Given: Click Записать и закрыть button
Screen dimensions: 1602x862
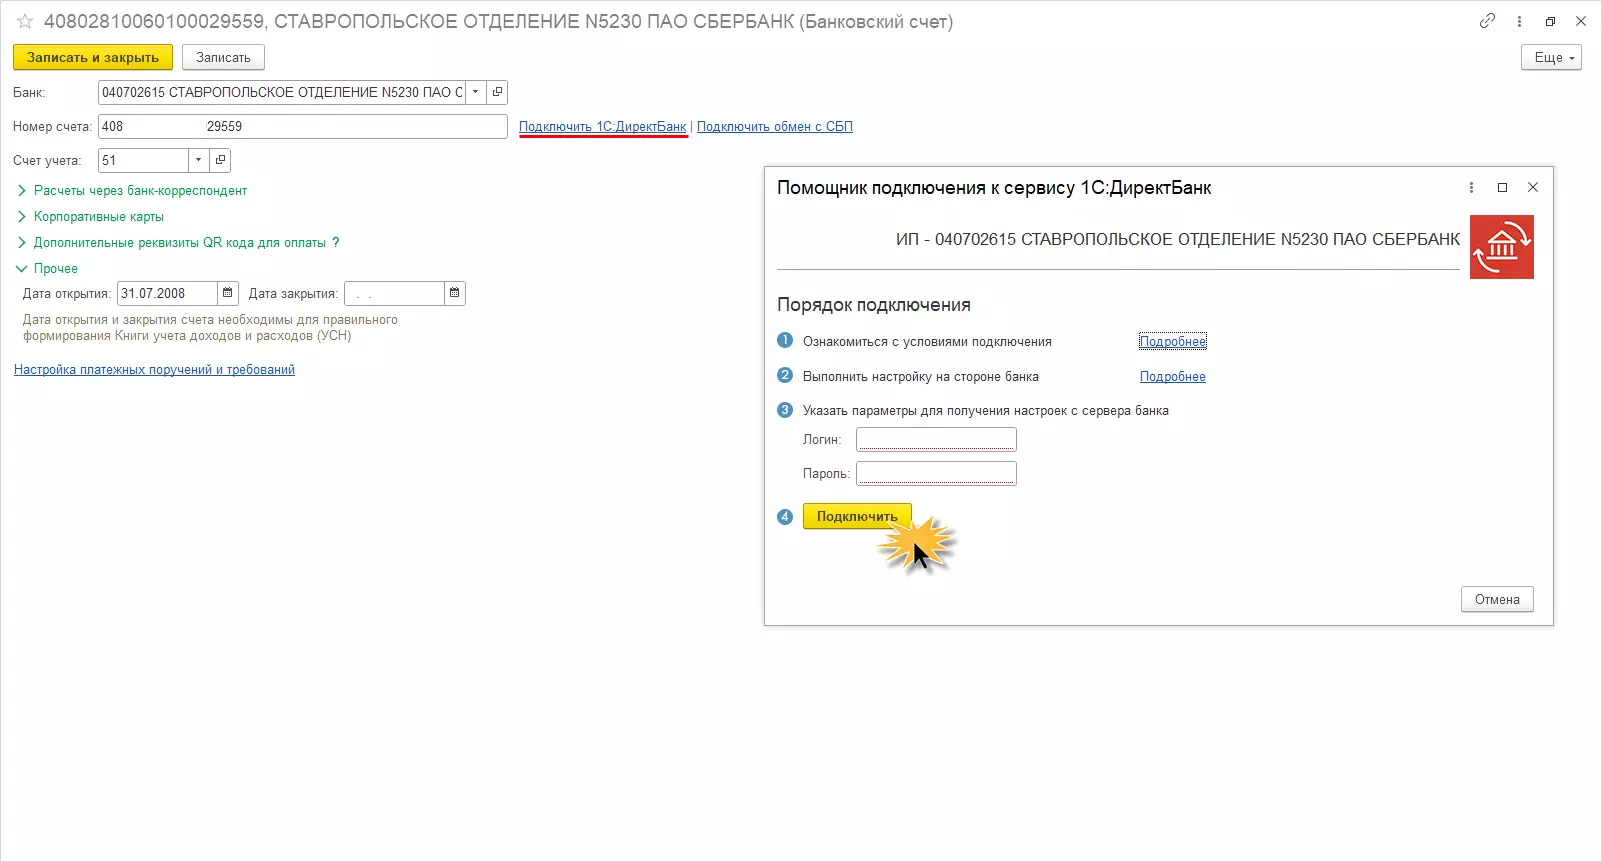Looking at the screenshot, I should pos(93,58).
